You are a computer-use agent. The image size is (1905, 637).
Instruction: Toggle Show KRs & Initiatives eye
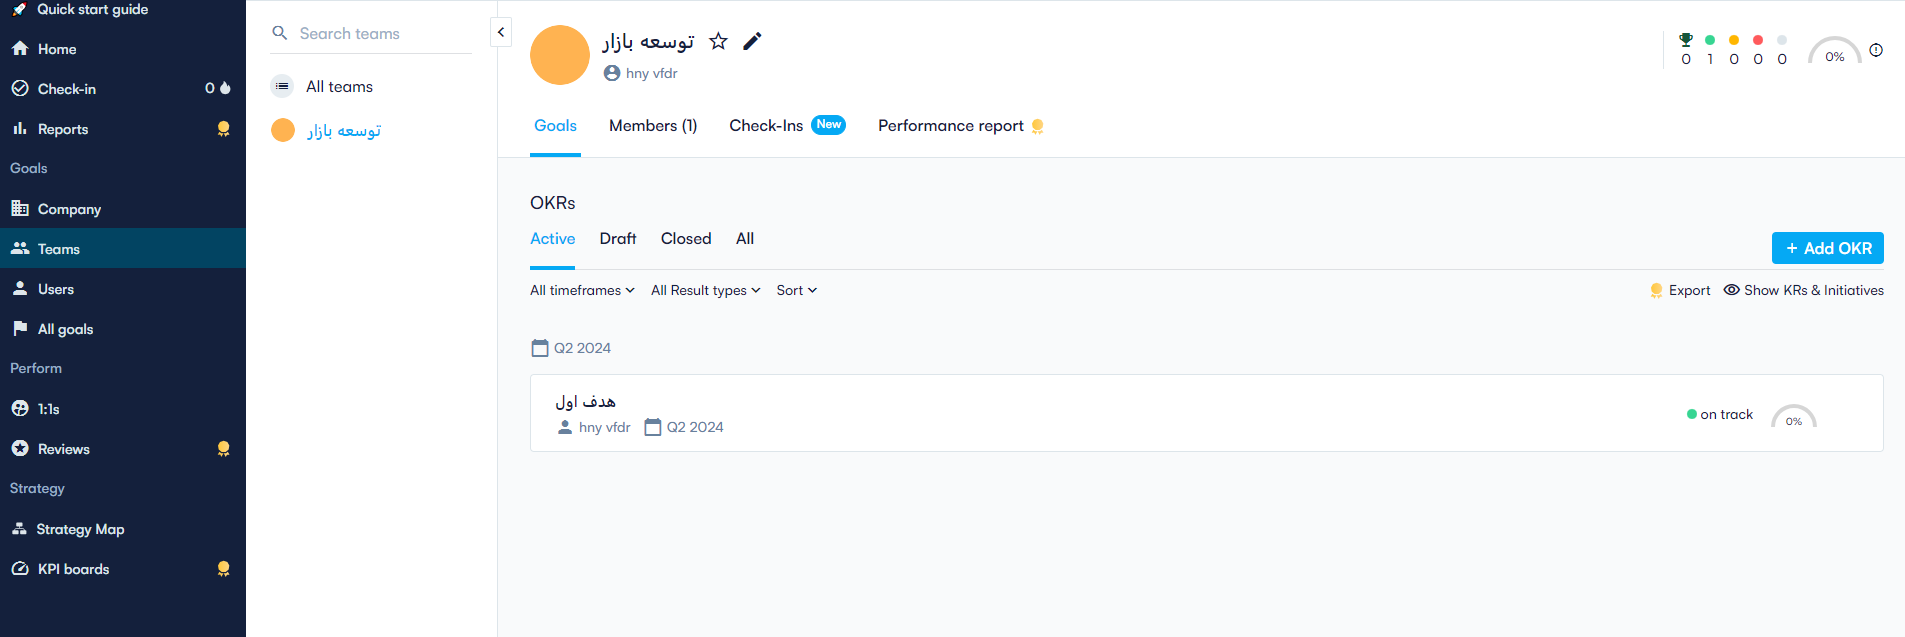tap(1732, 290)
